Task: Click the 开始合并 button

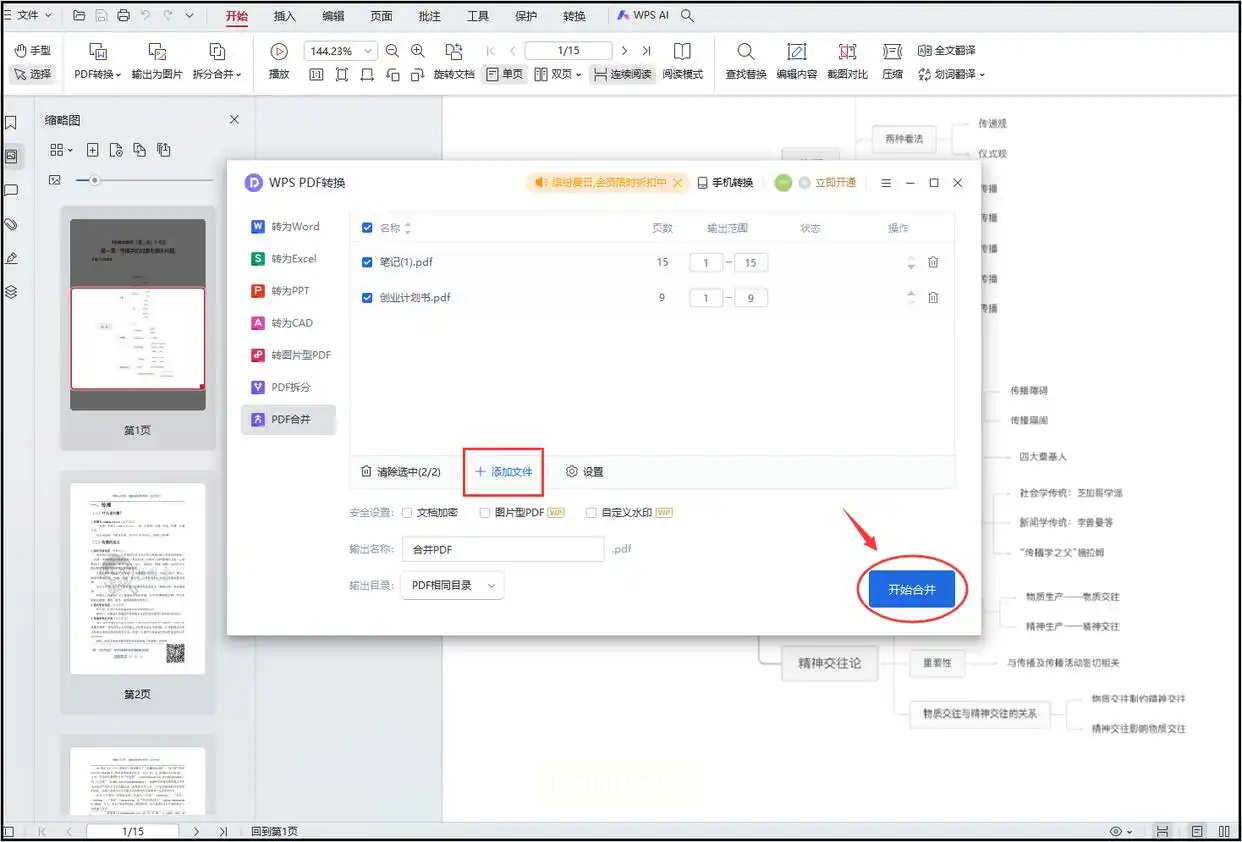Action: (x=912, y=590)
